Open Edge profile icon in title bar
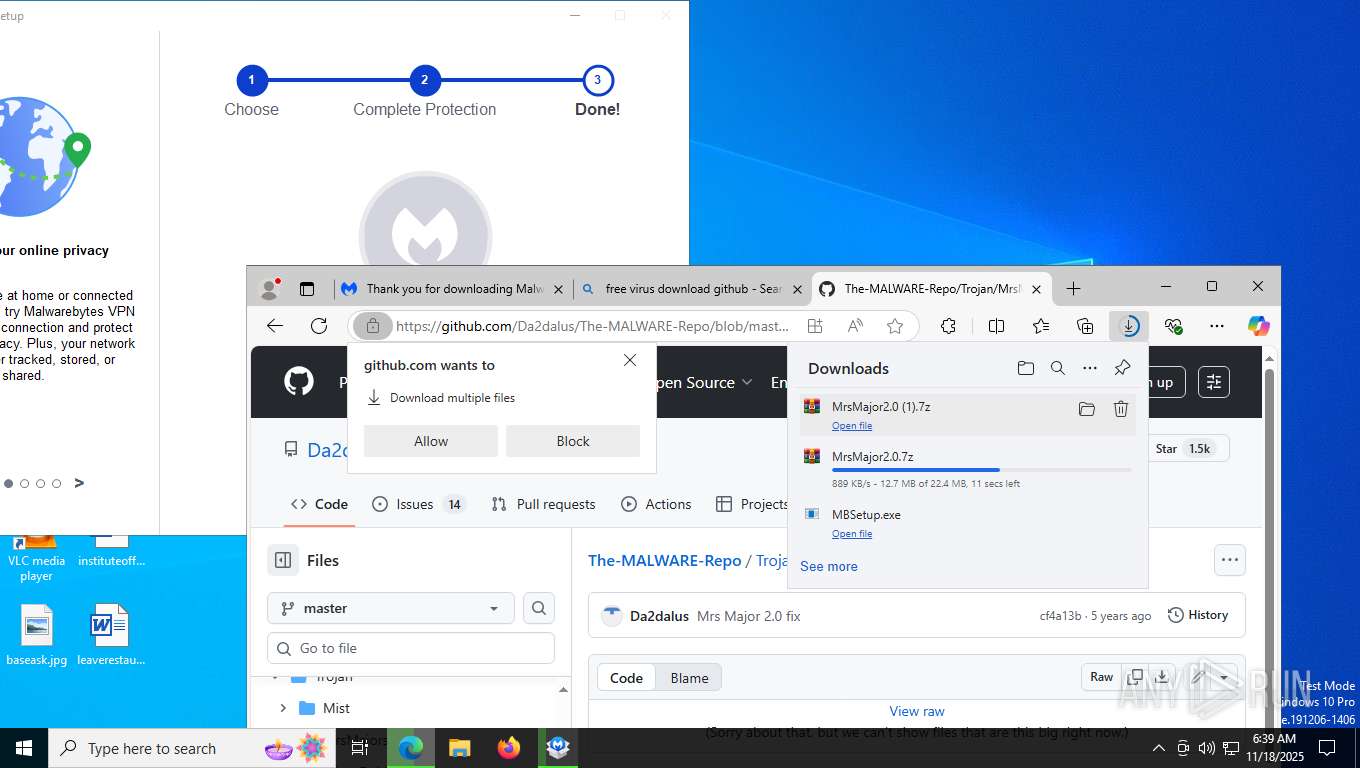The width and height of the screenshot is (1360, 768). (x=269, y=289)
